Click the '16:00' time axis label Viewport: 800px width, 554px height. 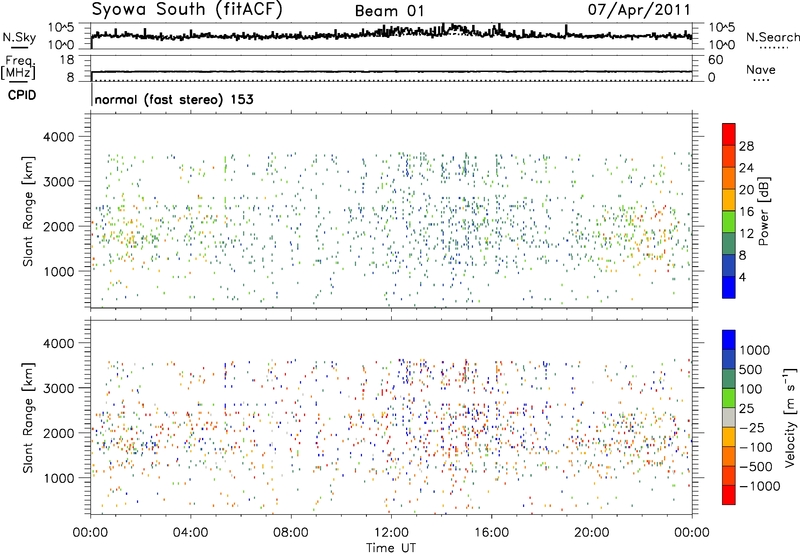tap(491, 533)
